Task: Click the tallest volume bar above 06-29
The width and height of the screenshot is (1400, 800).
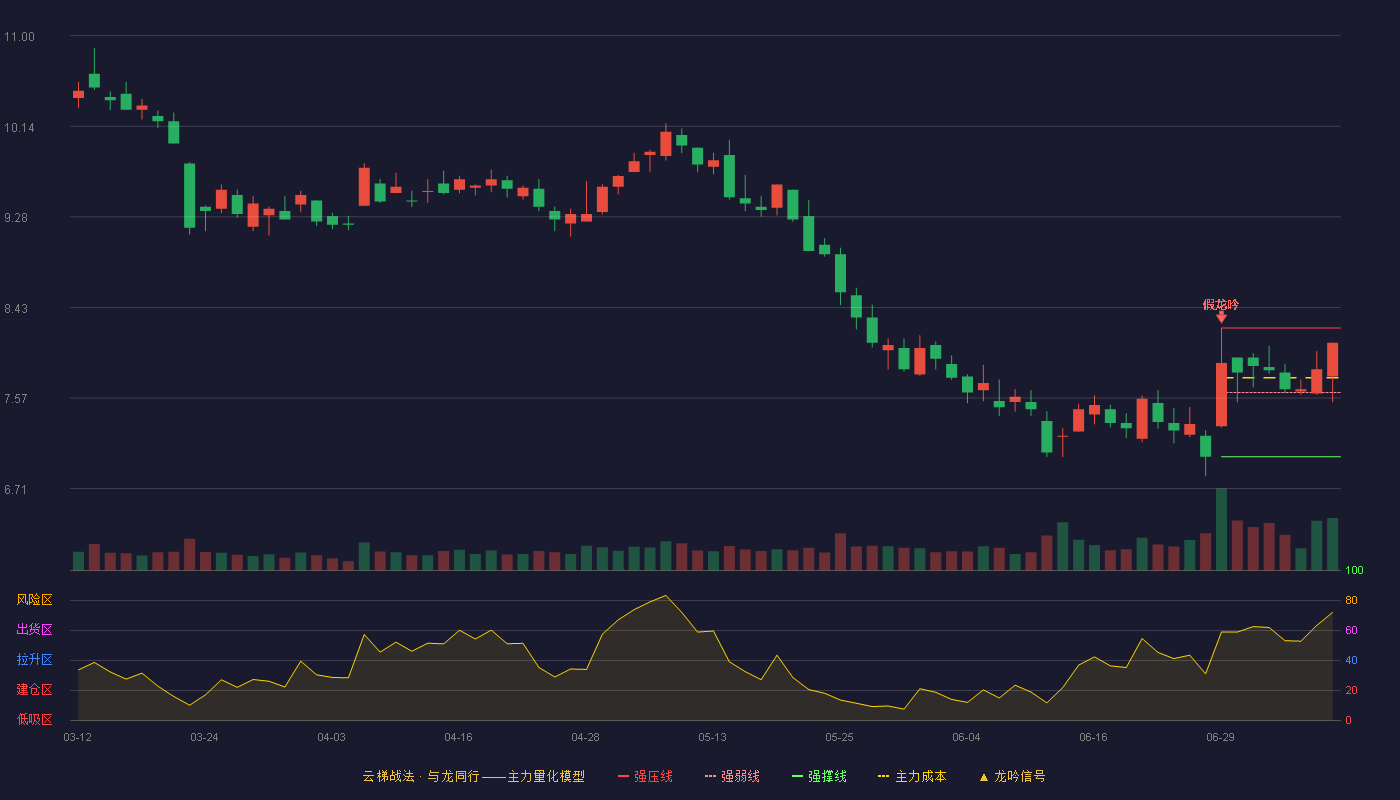Action: (1221, 530)
